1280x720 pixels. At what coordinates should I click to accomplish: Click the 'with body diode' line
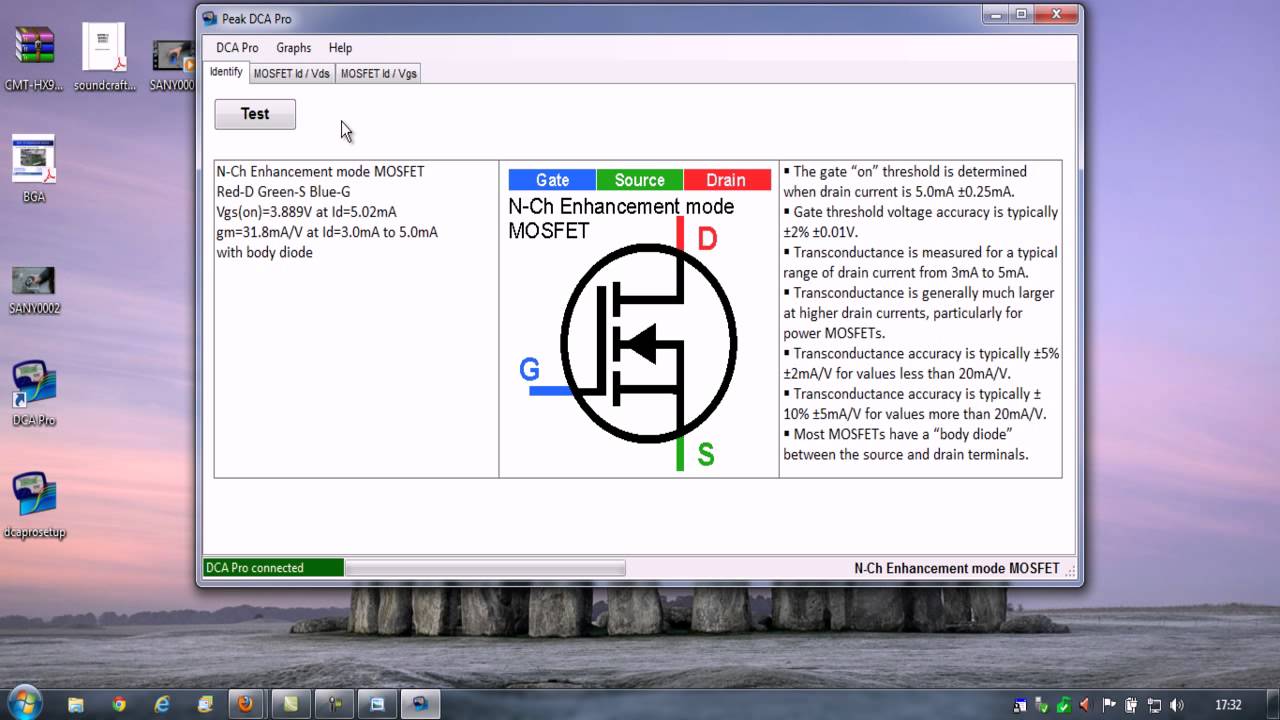tap(265, 253)
